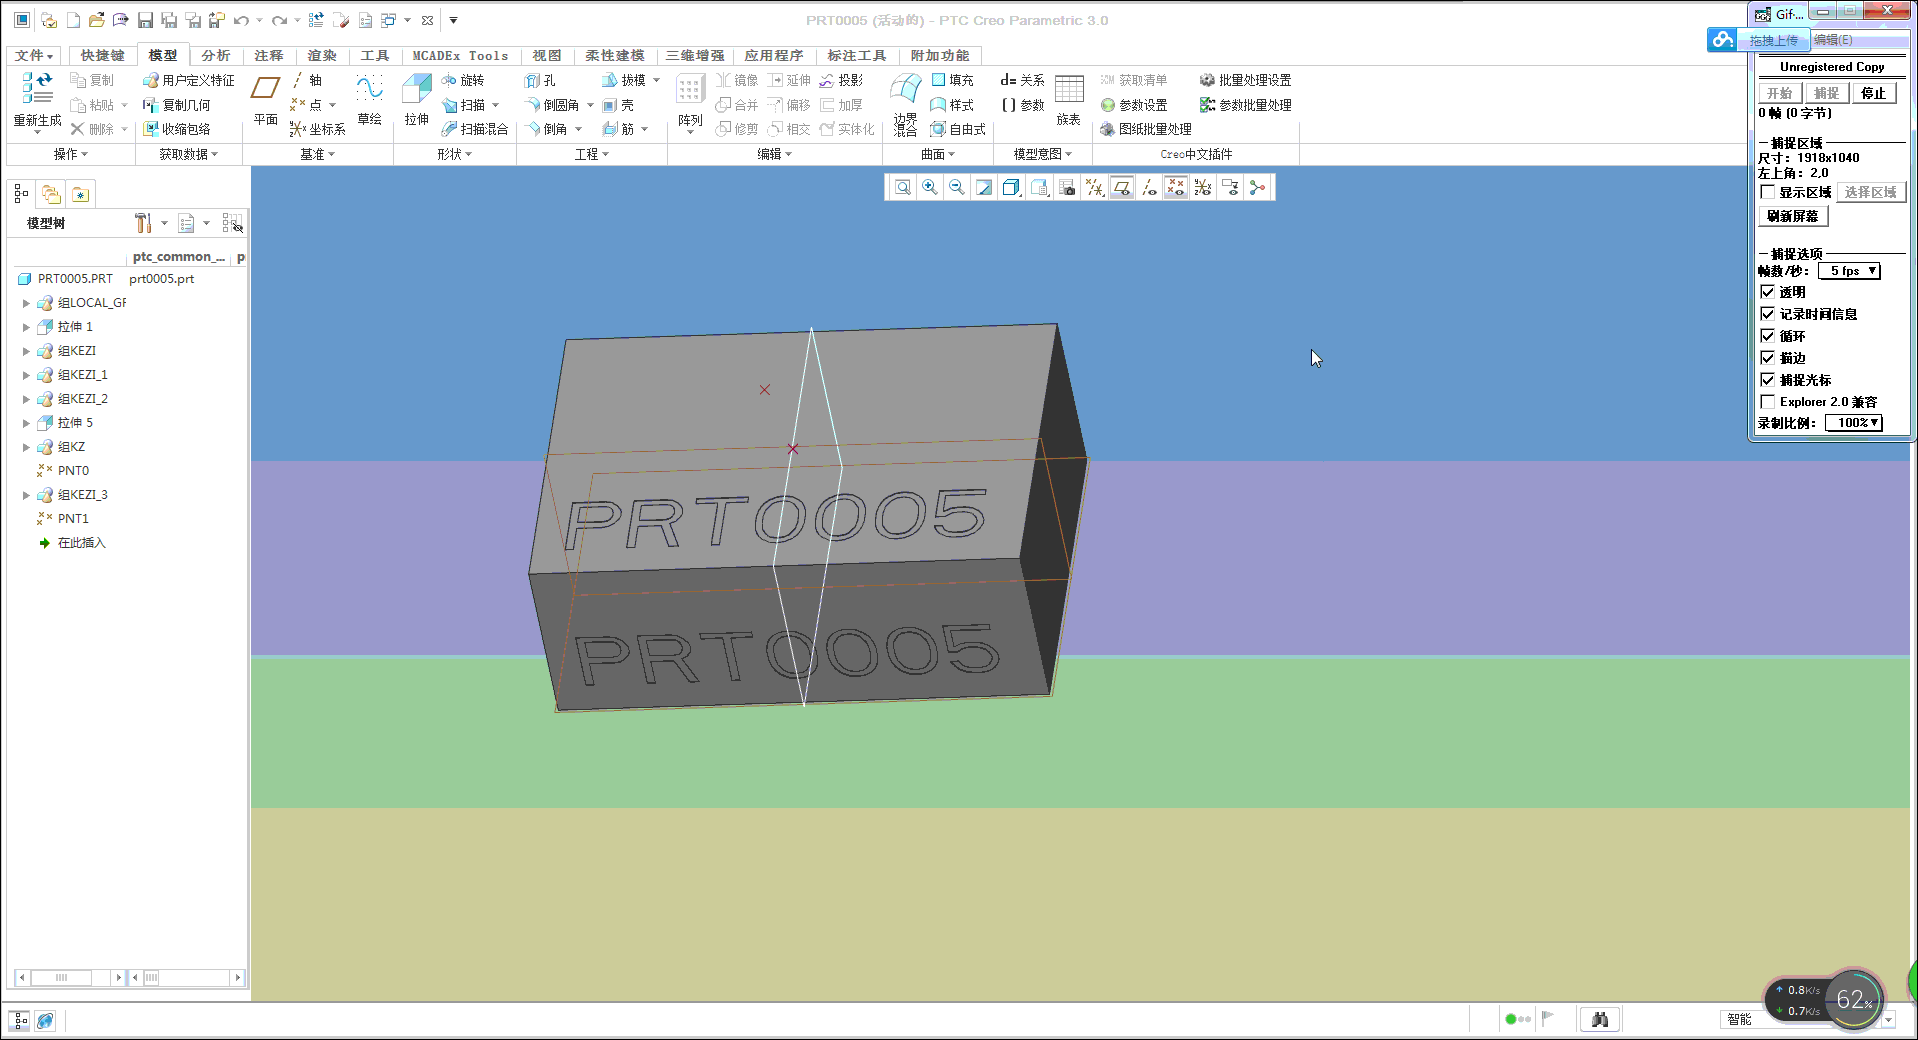Image resolution: width=1918 pixels, height=1040 pixels.
Task: Toggle point display in graphics toolbar
Action: click(x=1176, y=187)
